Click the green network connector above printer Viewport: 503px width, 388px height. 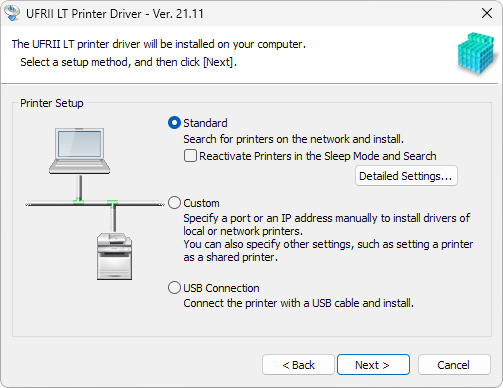pos(112,203)
